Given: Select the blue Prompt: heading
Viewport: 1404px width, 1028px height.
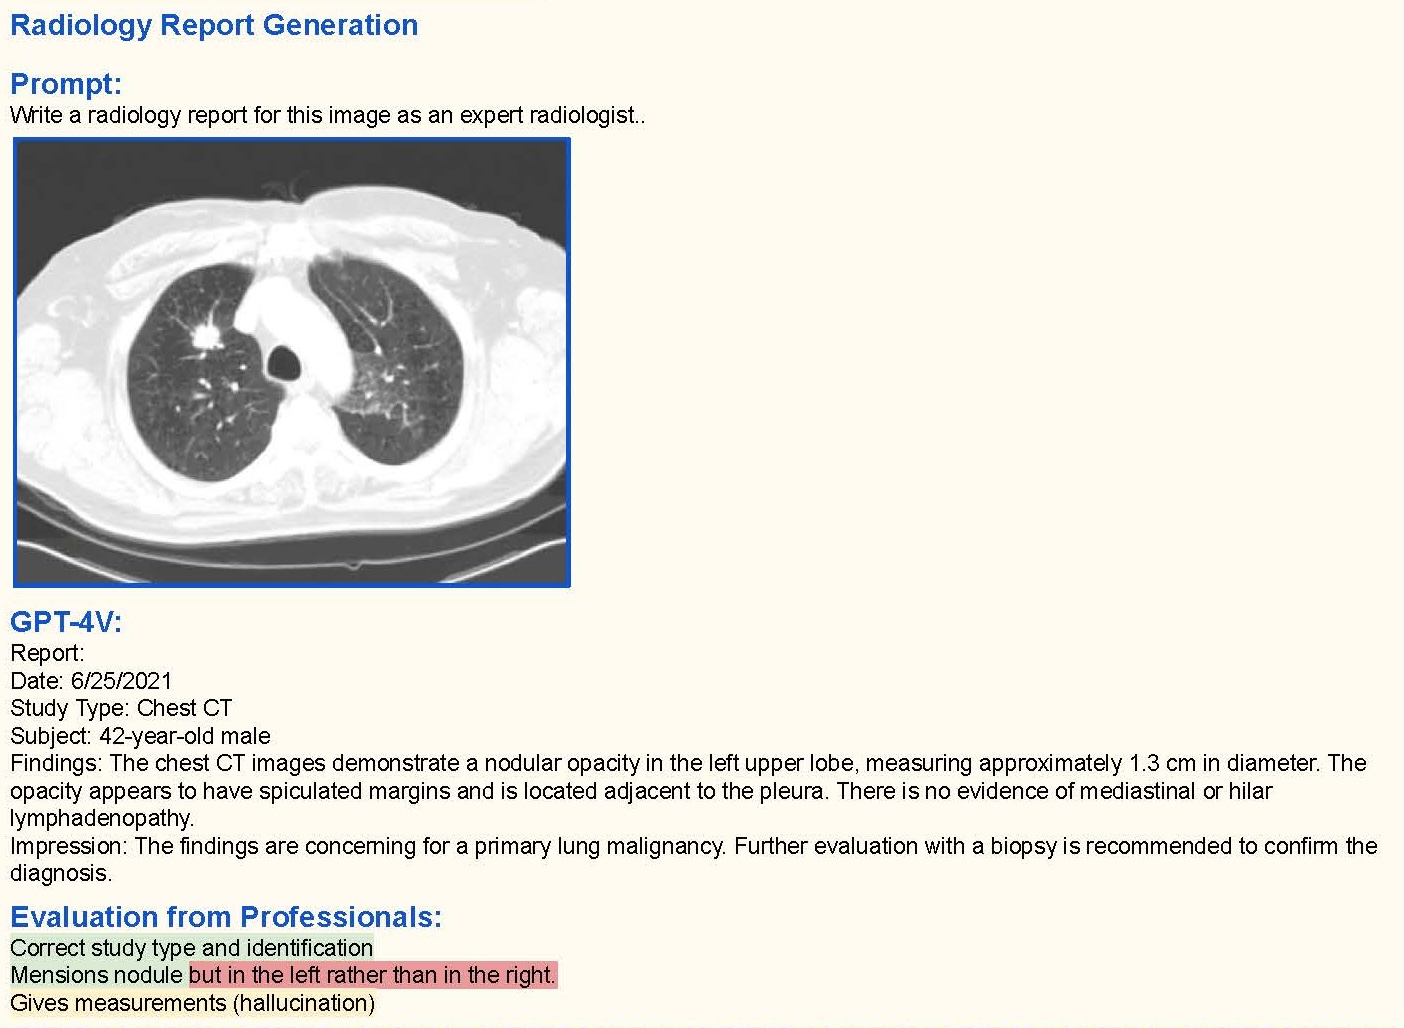Looking at the screenshot, I should [66, 84].
